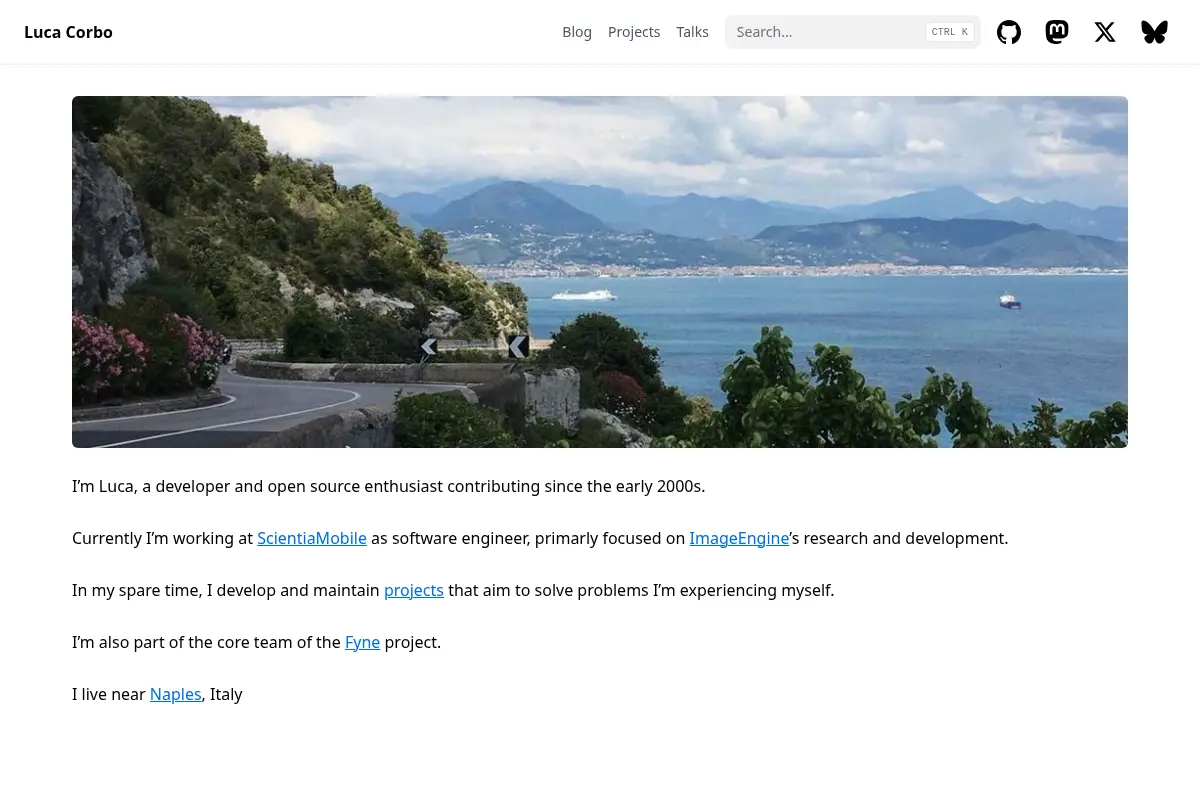Open the GitHub profile icon
The height and width of the screenshot is (800, 1200).
click(x=1009, y=32)
